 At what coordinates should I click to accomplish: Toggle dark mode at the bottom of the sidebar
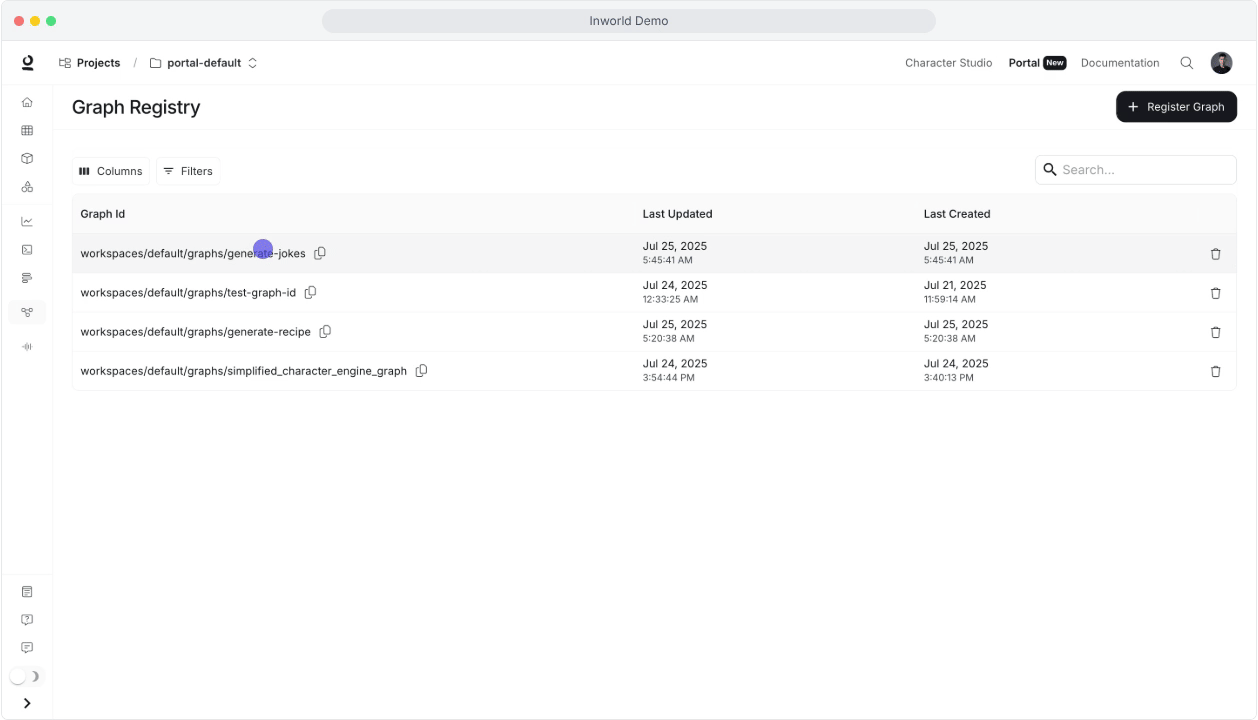coord(27,675)
